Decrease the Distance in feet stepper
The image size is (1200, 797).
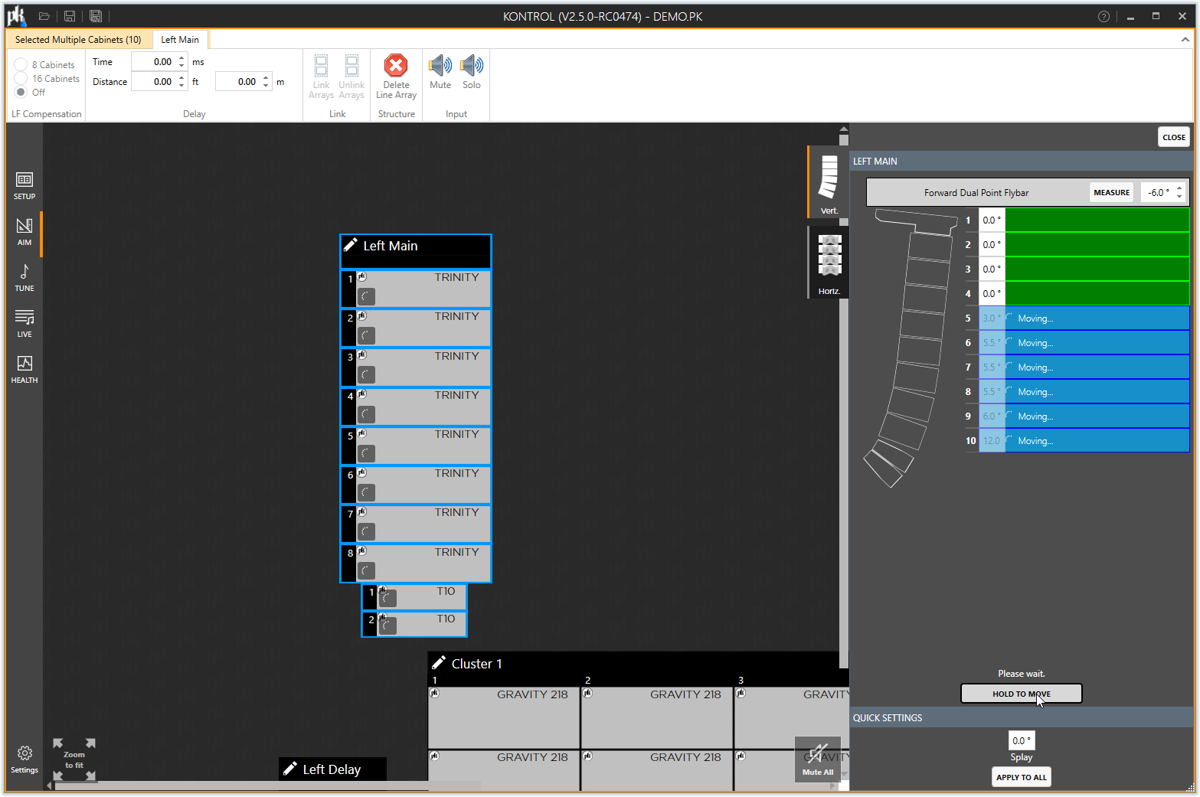[181, 86]
